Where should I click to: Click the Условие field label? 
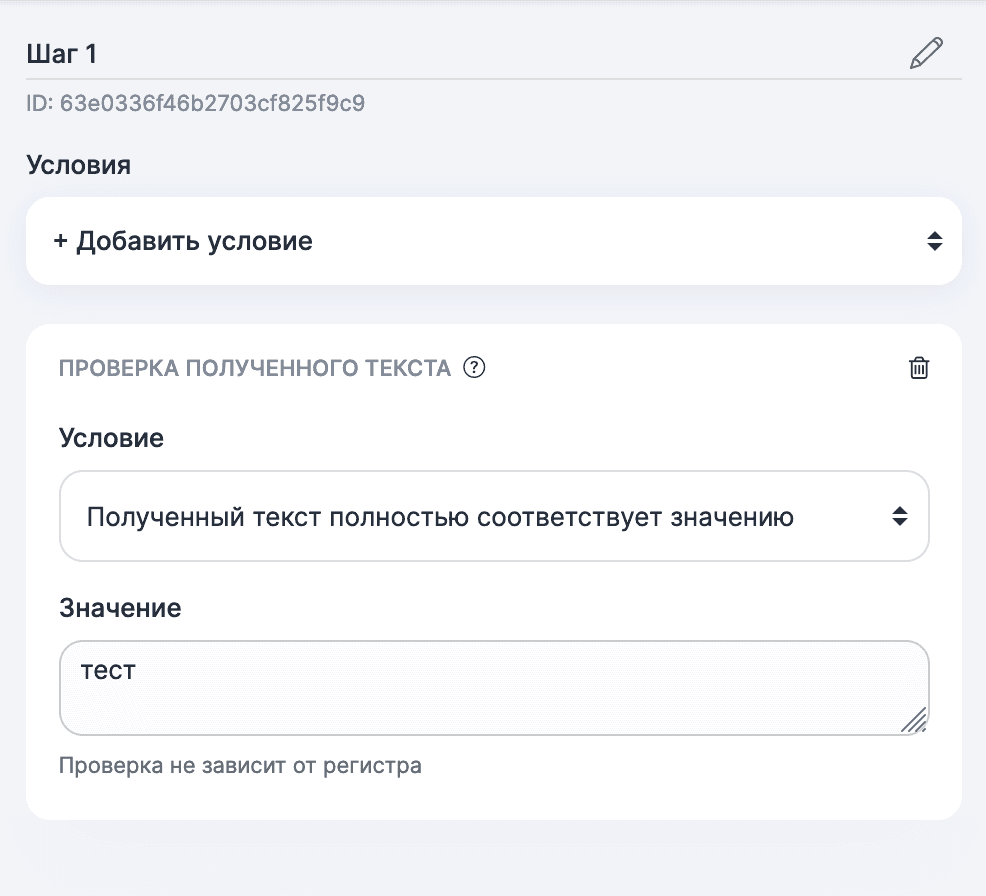point(111,438)
